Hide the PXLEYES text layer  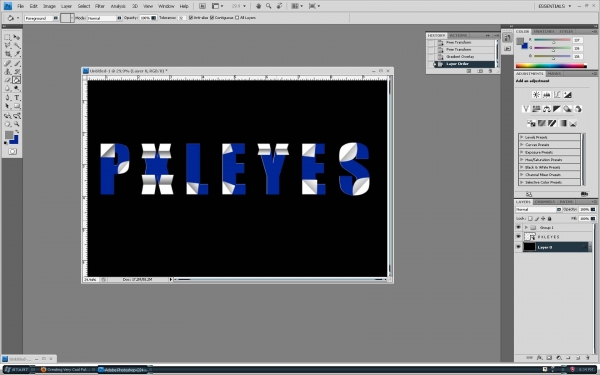pos(518,237)
